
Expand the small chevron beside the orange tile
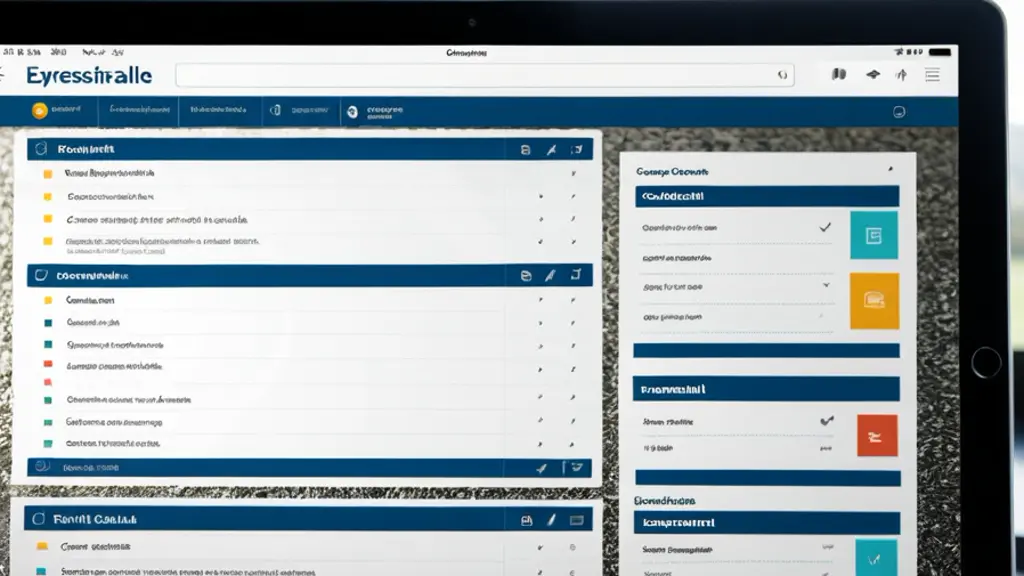(826, 285)
